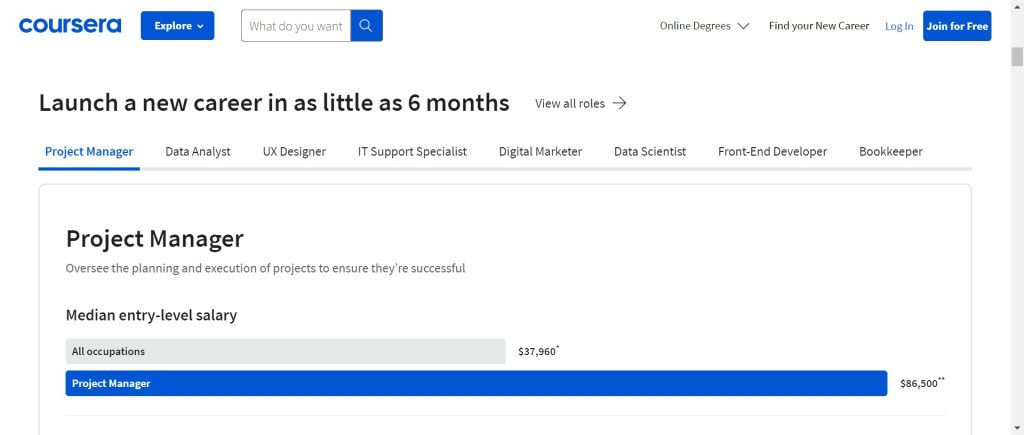Image resolution: width=1024 pixels, height=435 pixels.
Task: Expand the Online Degrees menu
Action: [704, 26]
